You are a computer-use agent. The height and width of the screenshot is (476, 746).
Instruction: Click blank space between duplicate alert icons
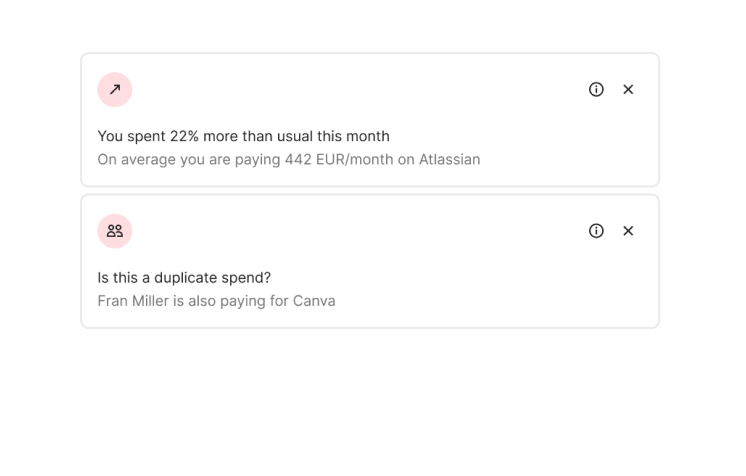(360, 231)
